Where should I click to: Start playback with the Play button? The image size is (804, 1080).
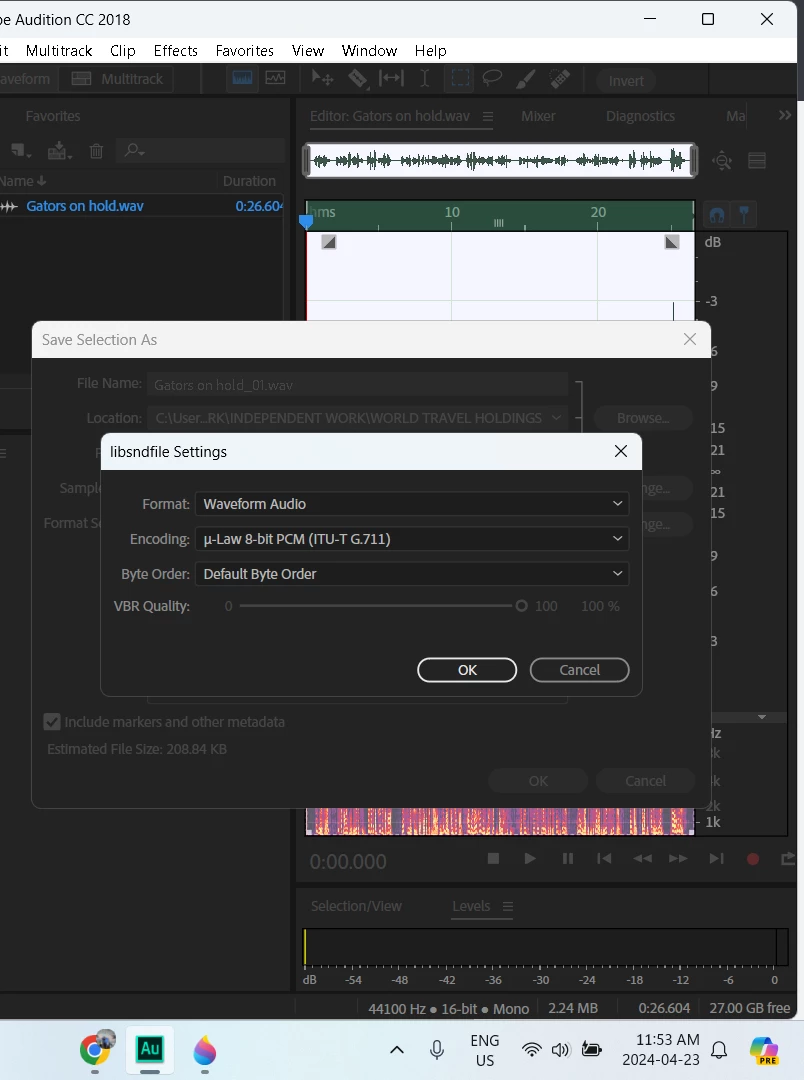[x=530, y=858]
